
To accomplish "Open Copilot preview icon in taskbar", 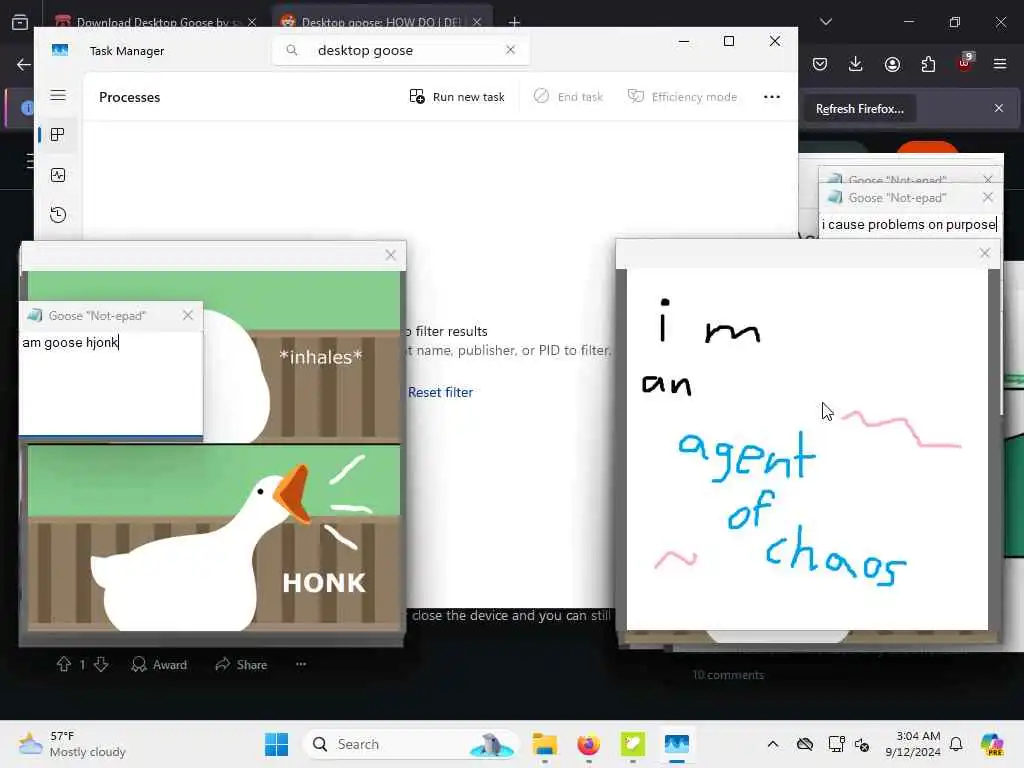I will tap(992, 744).
